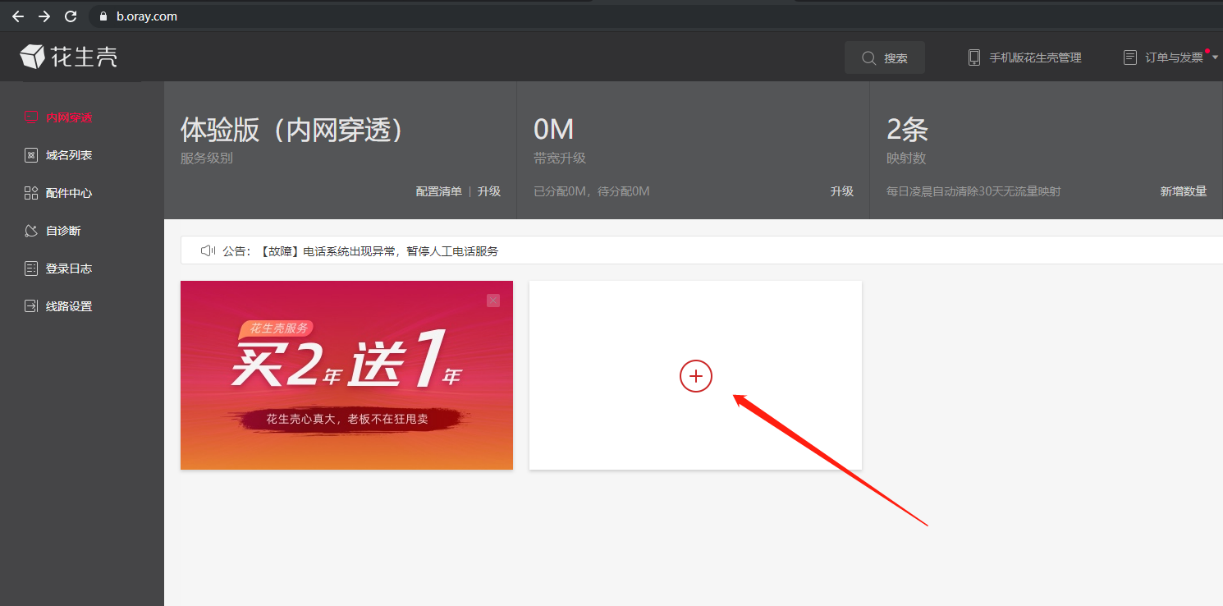Click 新增数量 link
This screenshot has width=1223, height=606.
pos(1184,191)
